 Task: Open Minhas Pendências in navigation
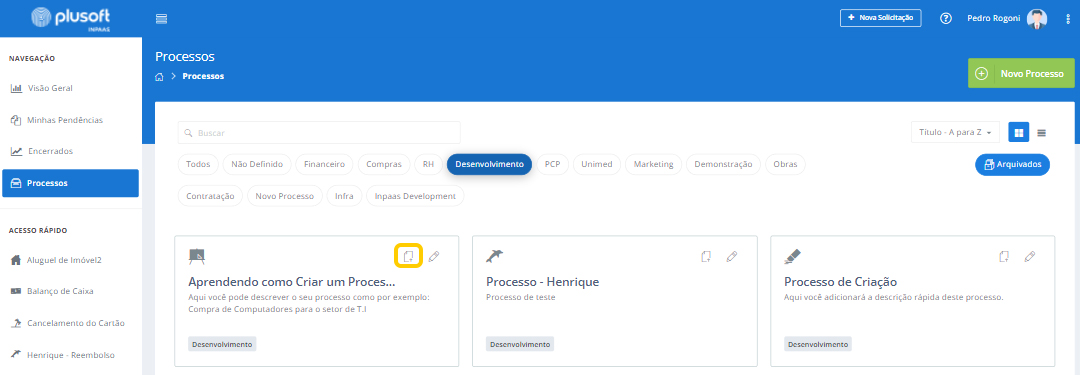coord(56,120)
